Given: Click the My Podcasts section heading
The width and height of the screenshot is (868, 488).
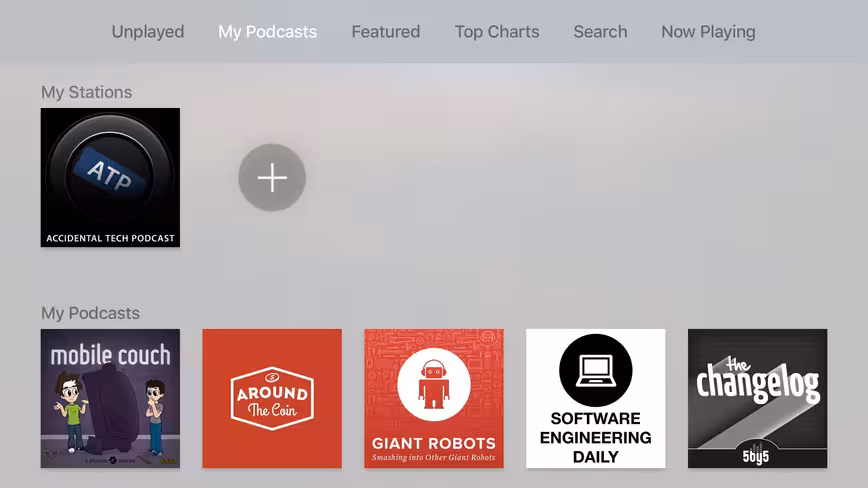Looking at the screenshot, I should pyautogui.click(x=90, y=313).
